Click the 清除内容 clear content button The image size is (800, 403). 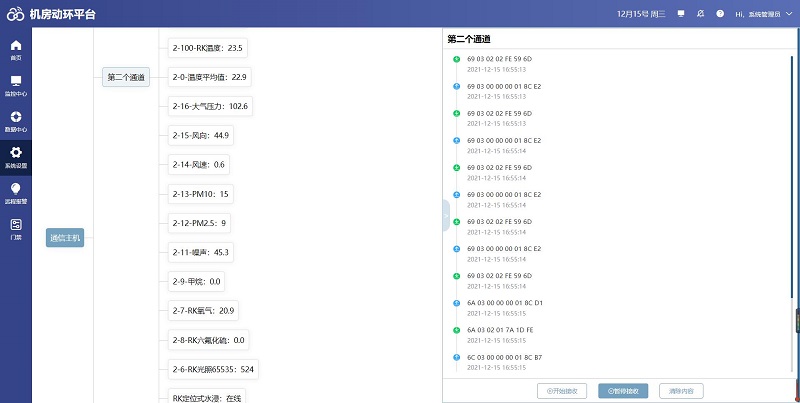(683, 390)
